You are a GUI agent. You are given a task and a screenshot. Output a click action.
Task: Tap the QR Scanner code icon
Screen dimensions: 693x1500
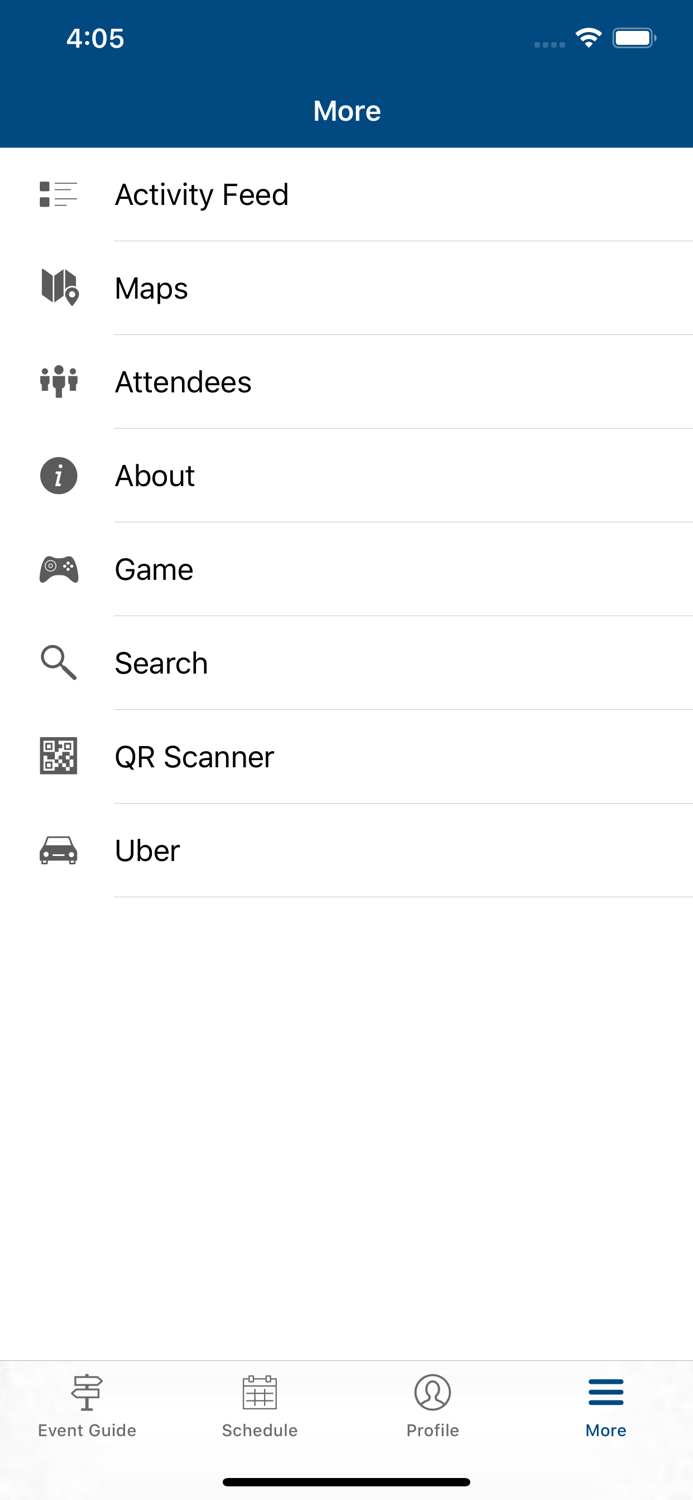pos(59,757)
